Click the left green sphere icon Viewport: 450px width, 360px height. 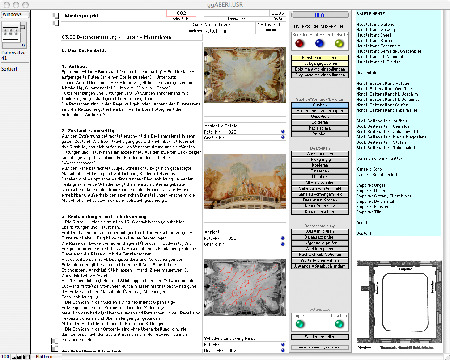click(300, 324)
